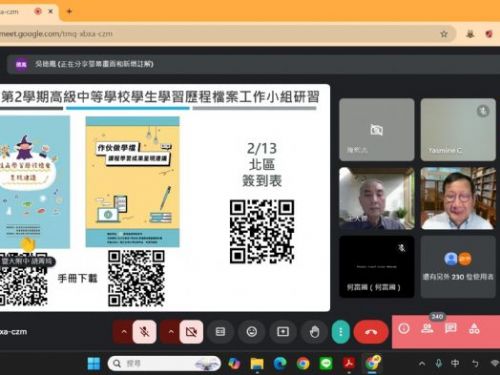Viewport: 500px width, 375px height.
Task: Select the active Chrome window with profile badge
Action: (373, 363)
